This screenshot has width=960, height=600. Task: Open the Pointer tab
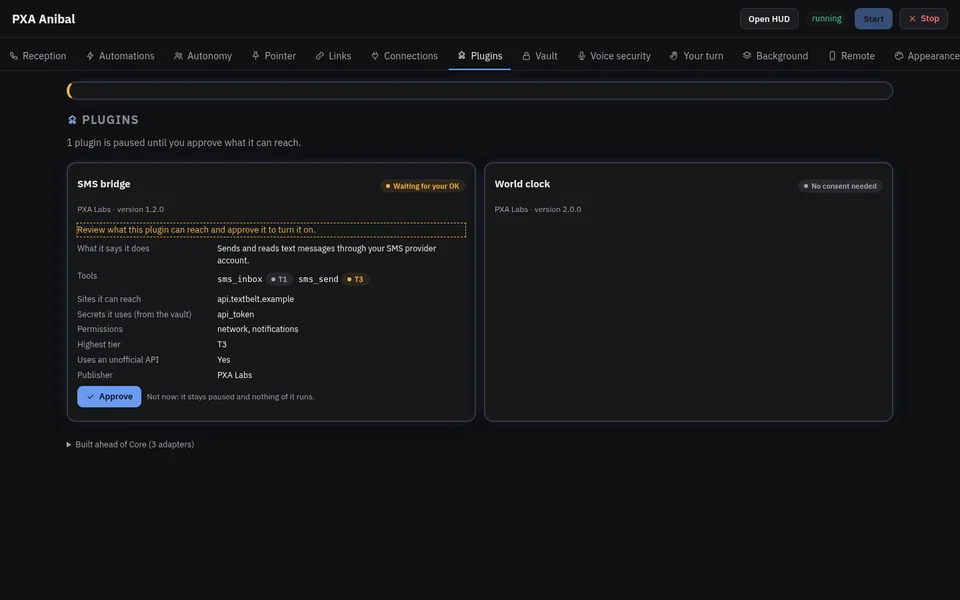[x=274, y=56]
